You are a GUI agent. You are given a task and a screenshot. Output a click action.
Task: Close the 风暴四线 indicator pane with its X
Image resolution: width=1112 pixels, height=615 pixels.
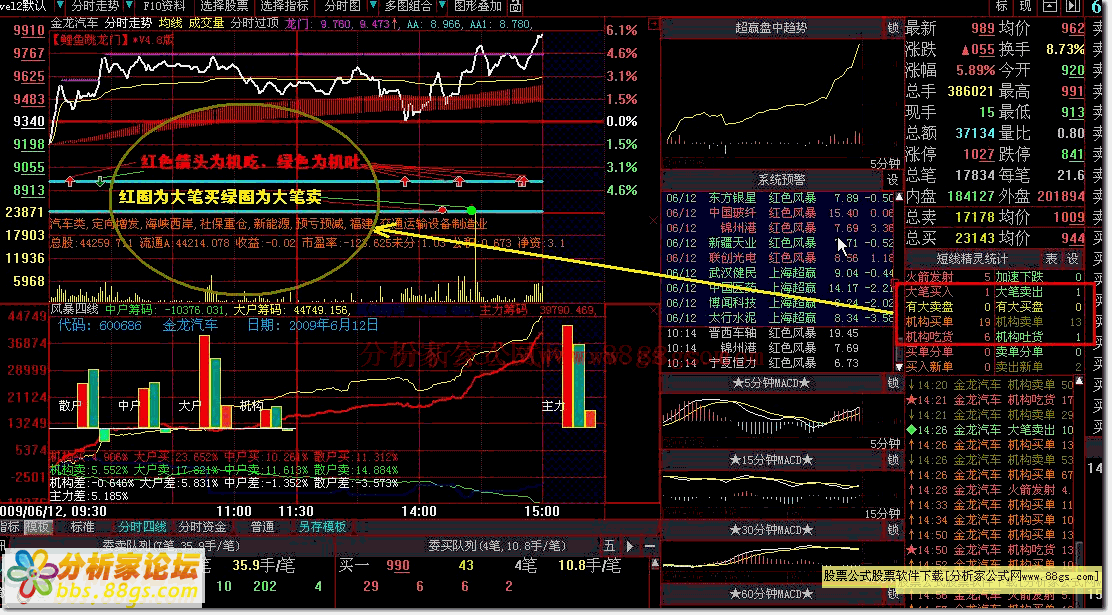(x=653, y=310)
